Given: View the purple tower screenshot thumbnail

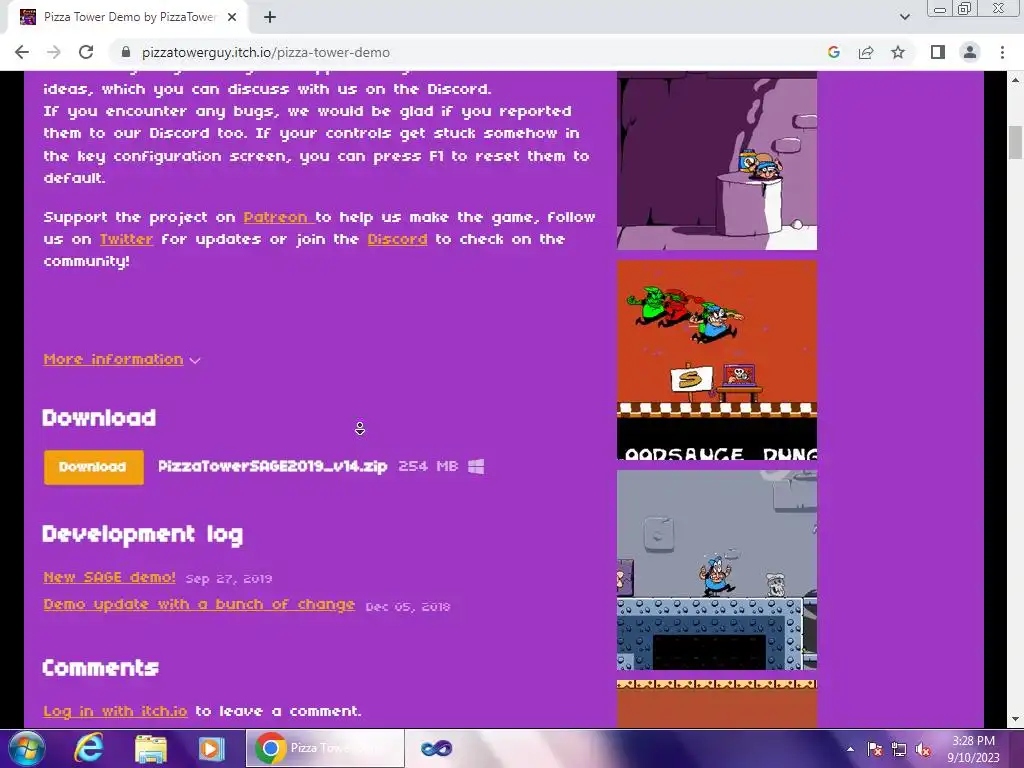Looking at the screenshot, I should coord(716,161).
